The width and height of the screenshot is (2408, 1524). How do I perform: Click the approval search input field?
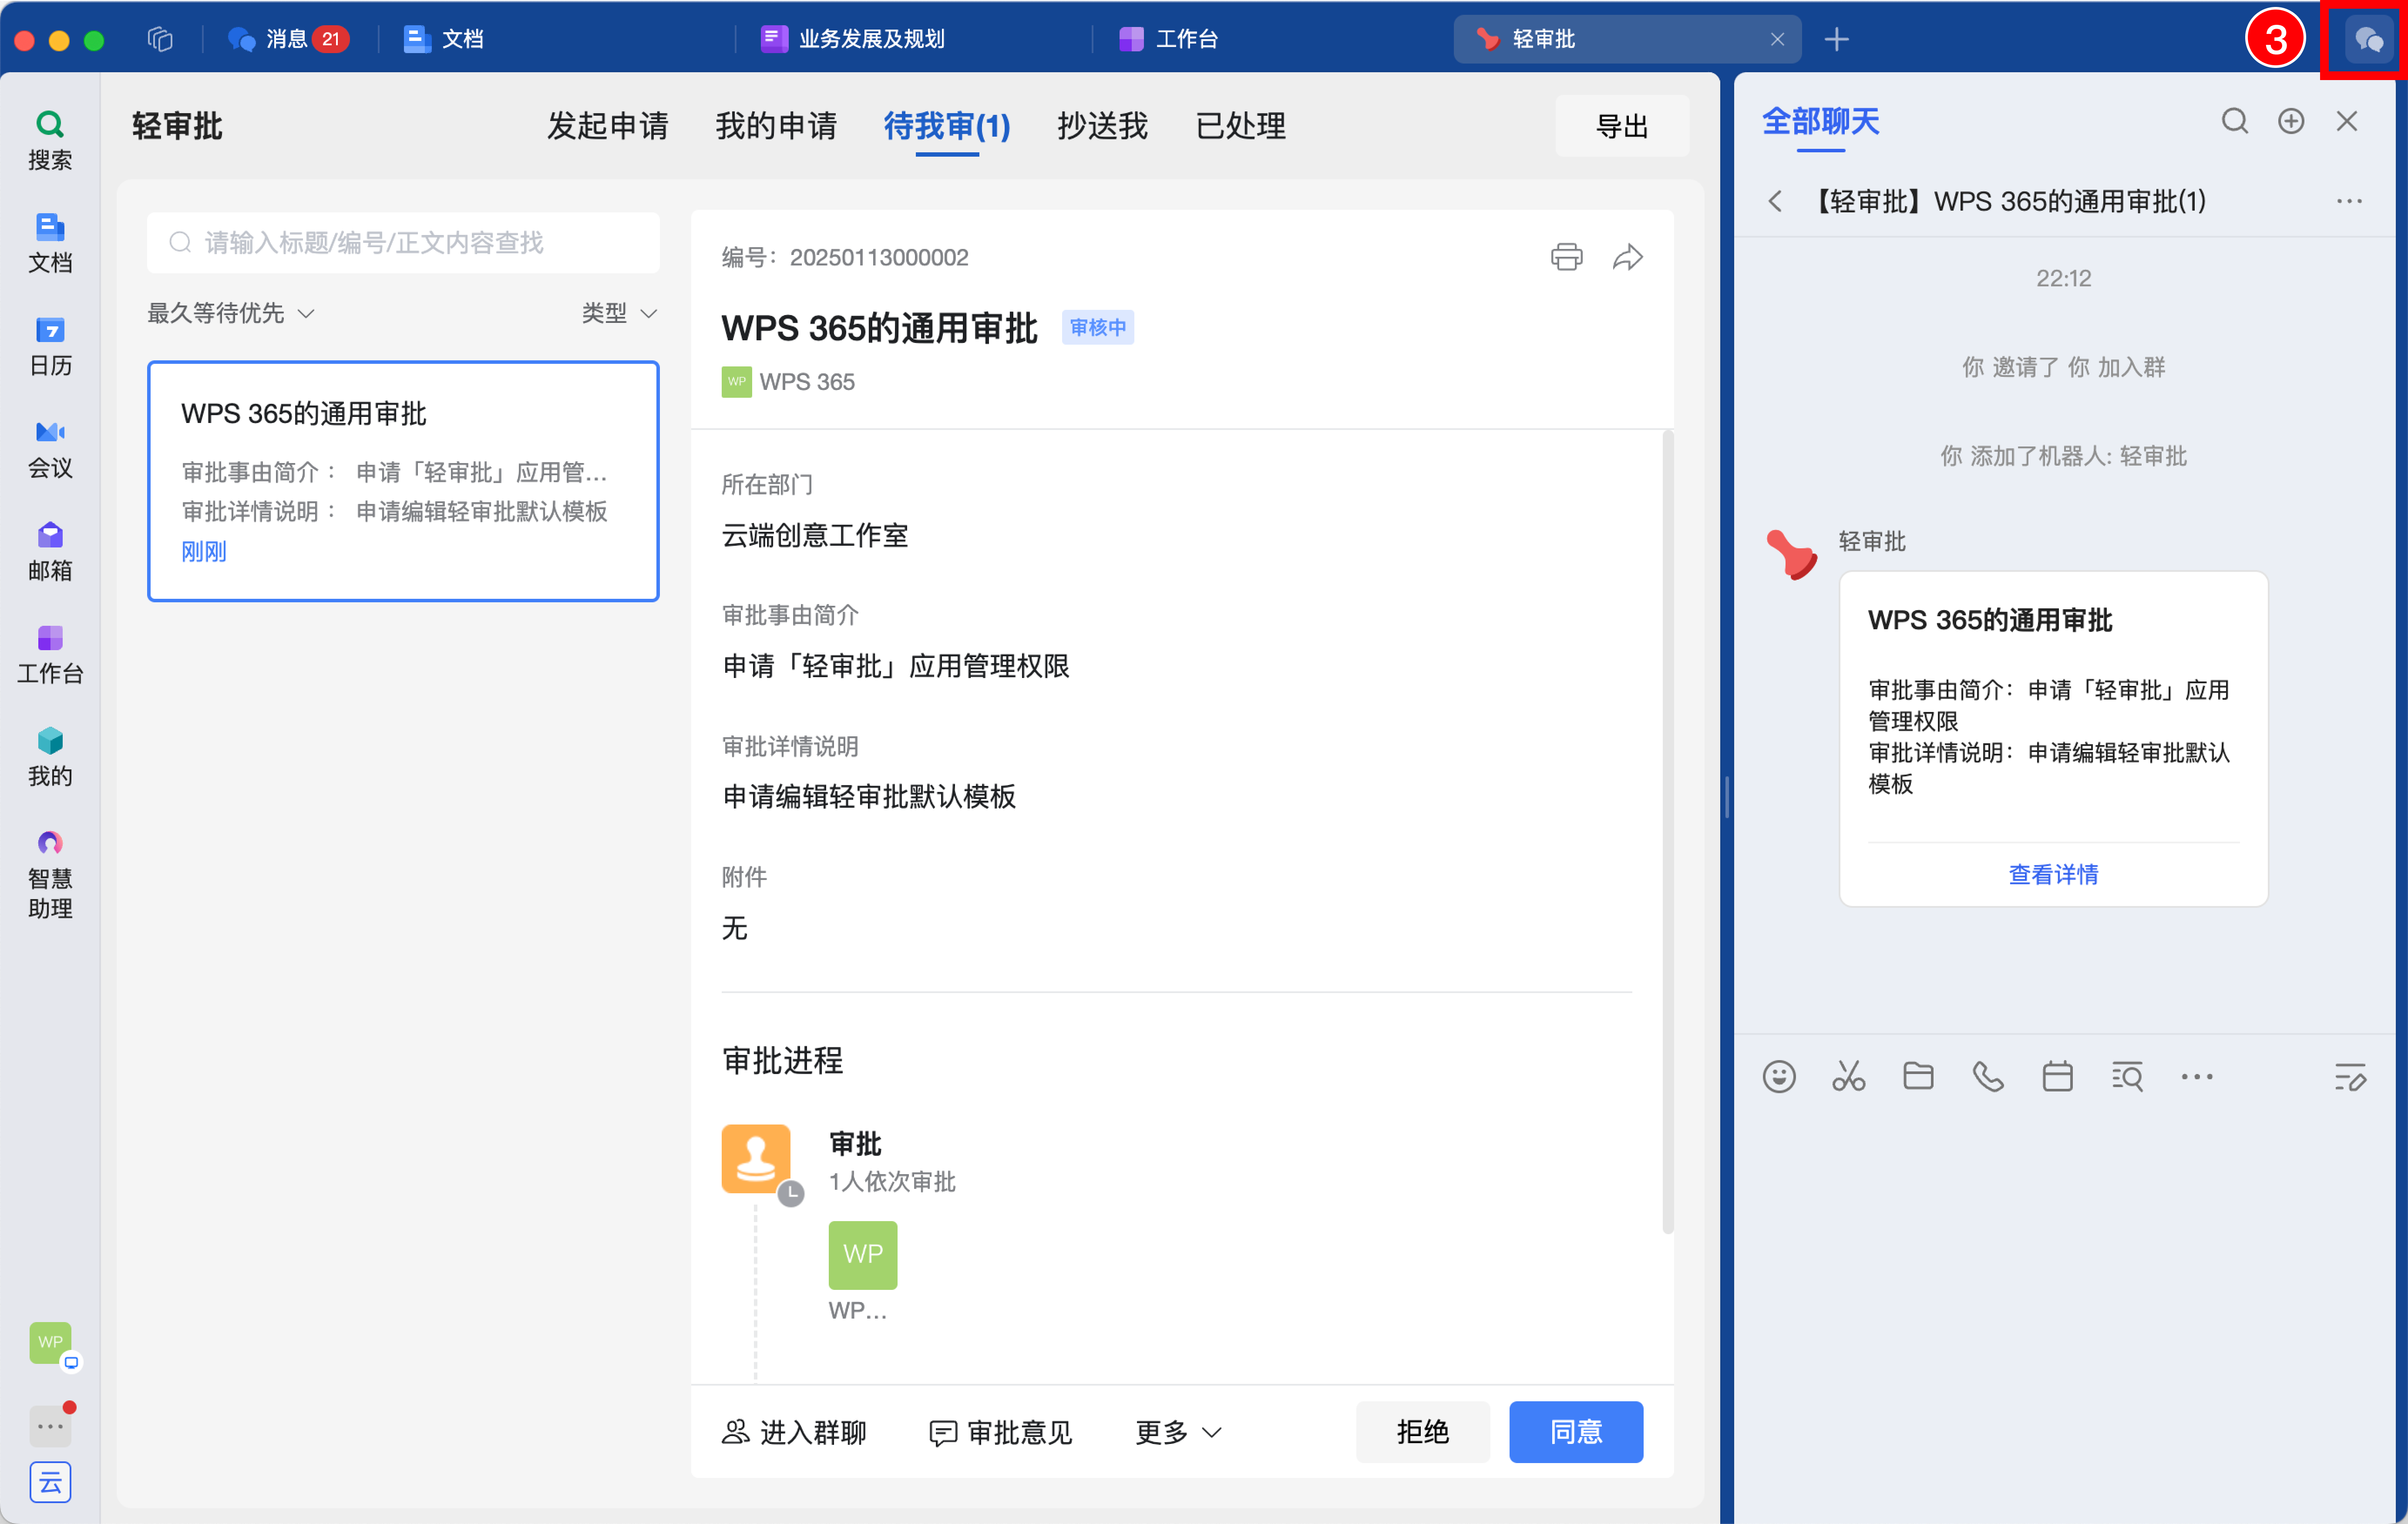click(403, 242)
